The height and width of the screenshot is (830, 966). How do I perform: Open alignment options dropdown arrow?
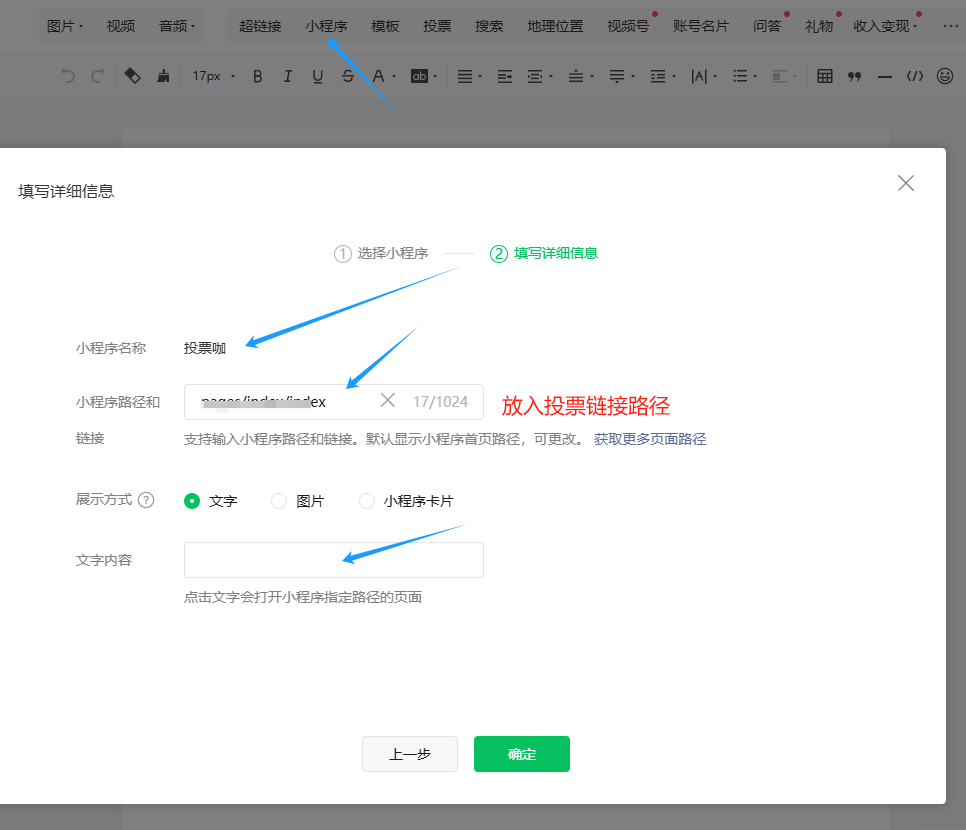pos(480,76)
